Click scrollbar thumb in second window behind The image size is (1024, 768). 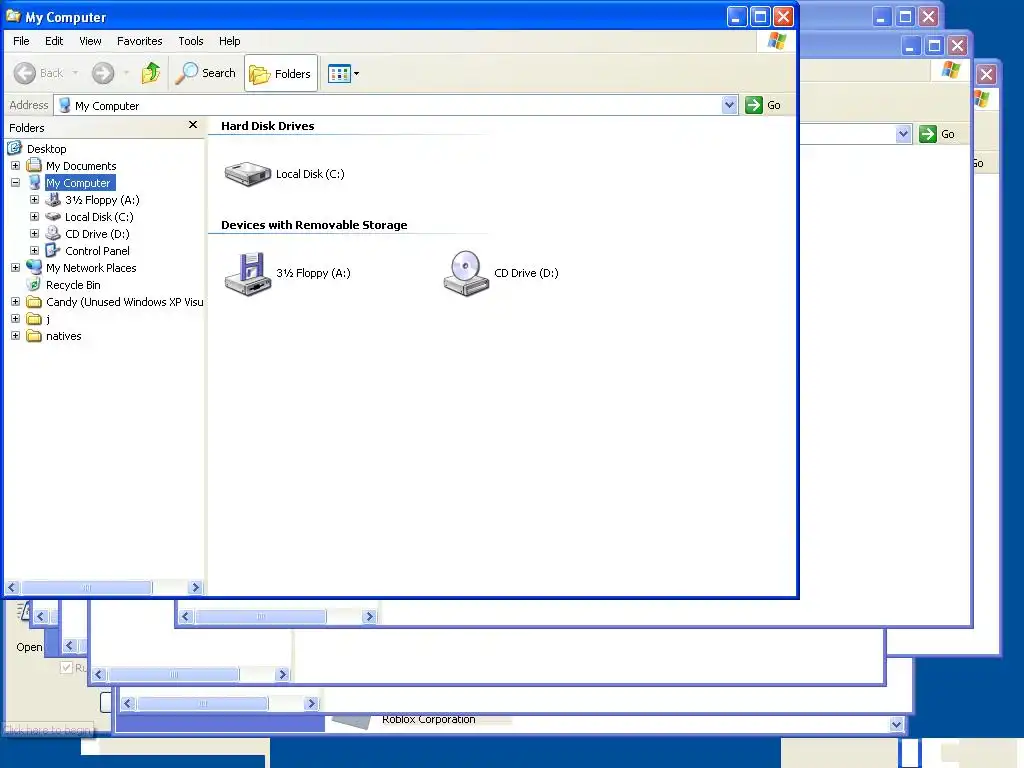(261, 616)
